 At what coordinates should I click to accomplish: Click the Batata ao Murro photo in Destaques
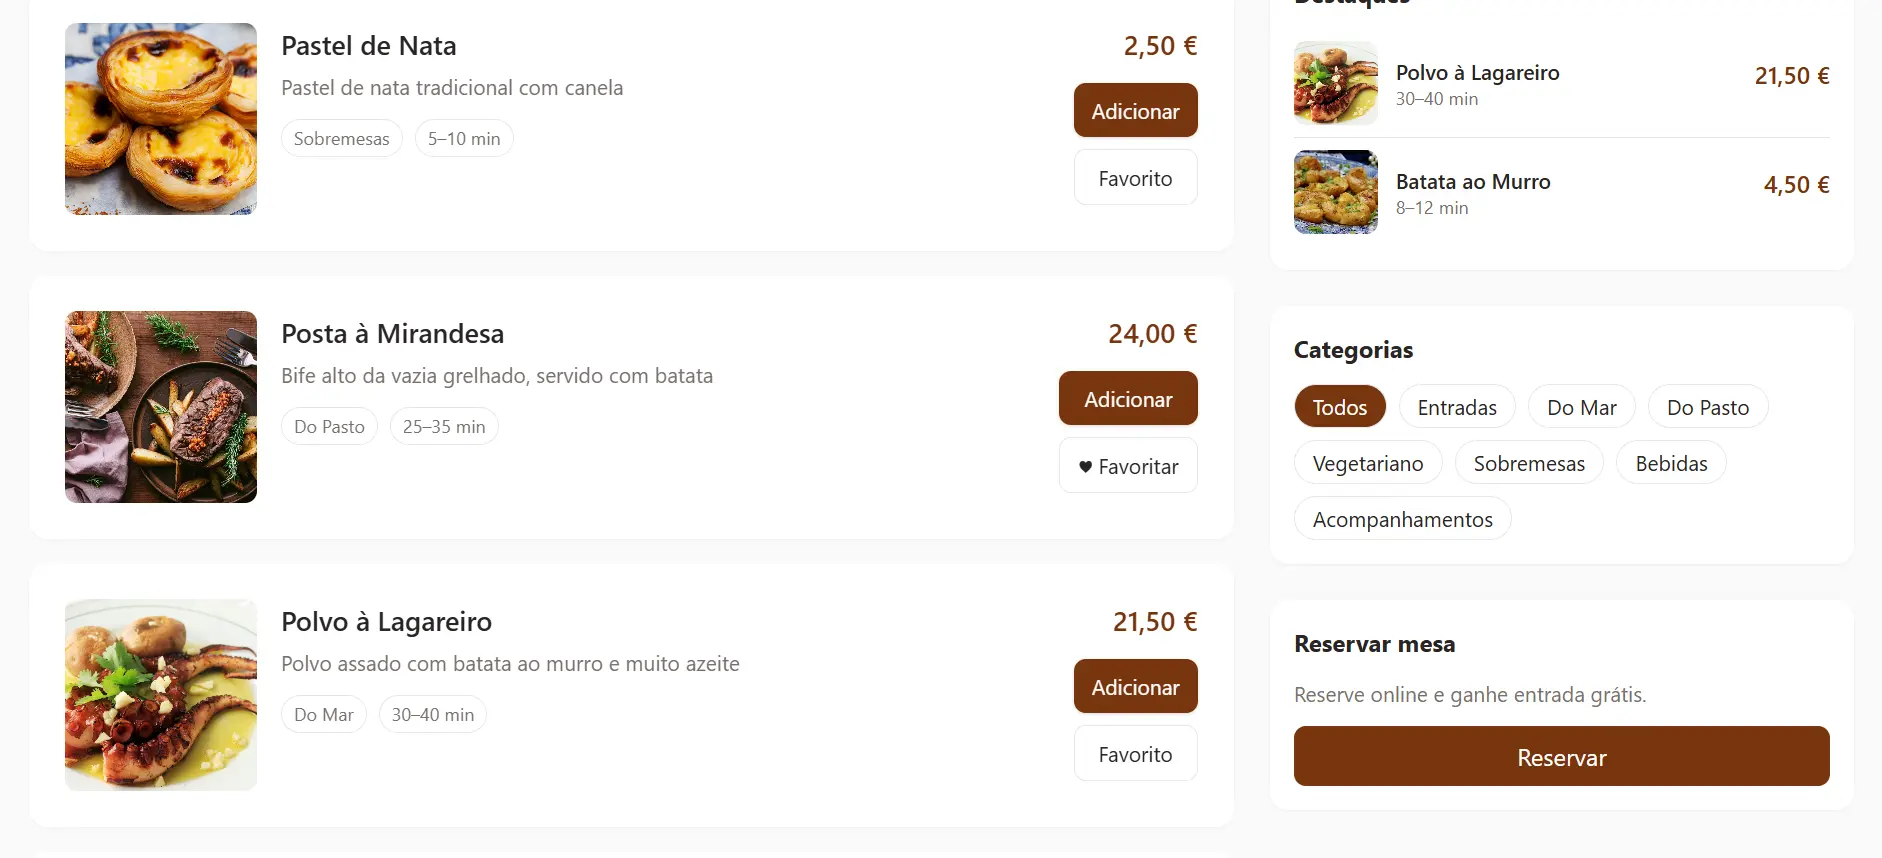click(x=1336, y=191)
